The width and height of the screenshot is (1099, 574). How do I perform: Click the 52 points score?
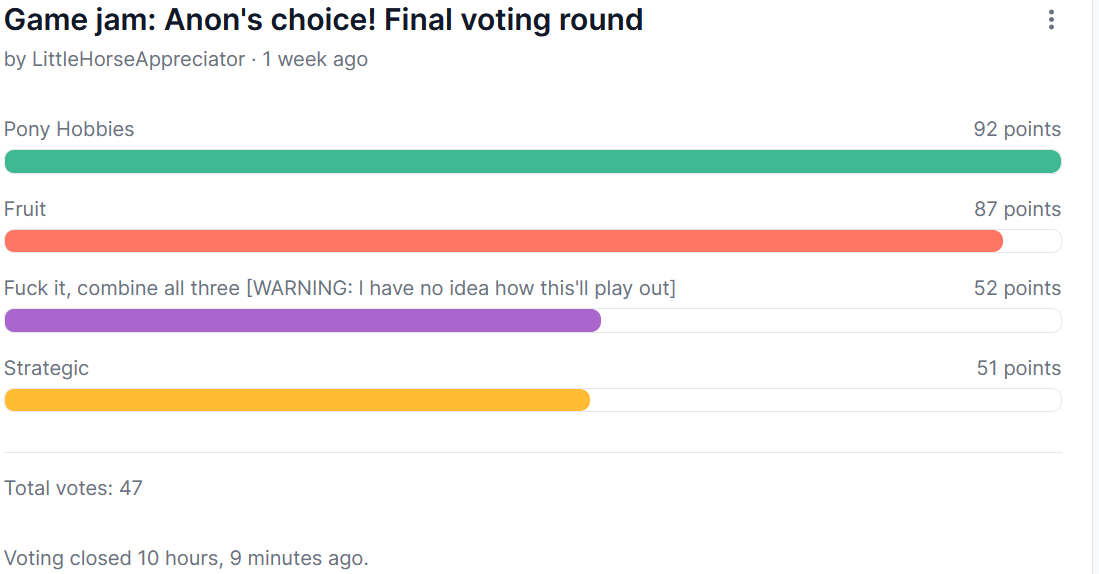click(x=1017, y=288)
